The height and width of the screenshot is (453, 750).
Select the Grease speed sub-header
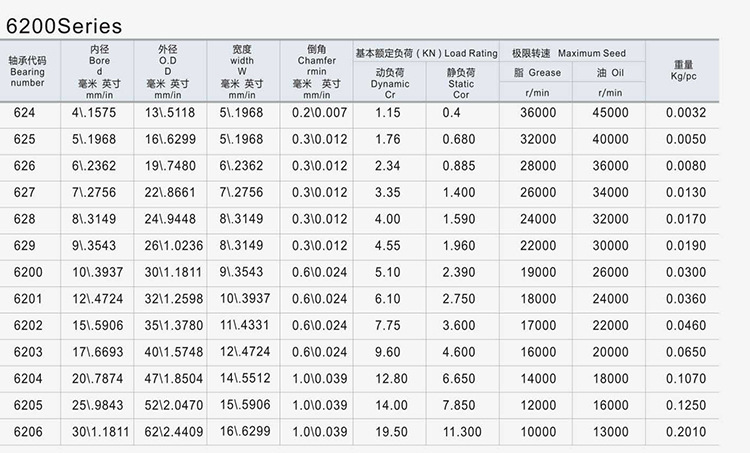click(x=537, y=72)
